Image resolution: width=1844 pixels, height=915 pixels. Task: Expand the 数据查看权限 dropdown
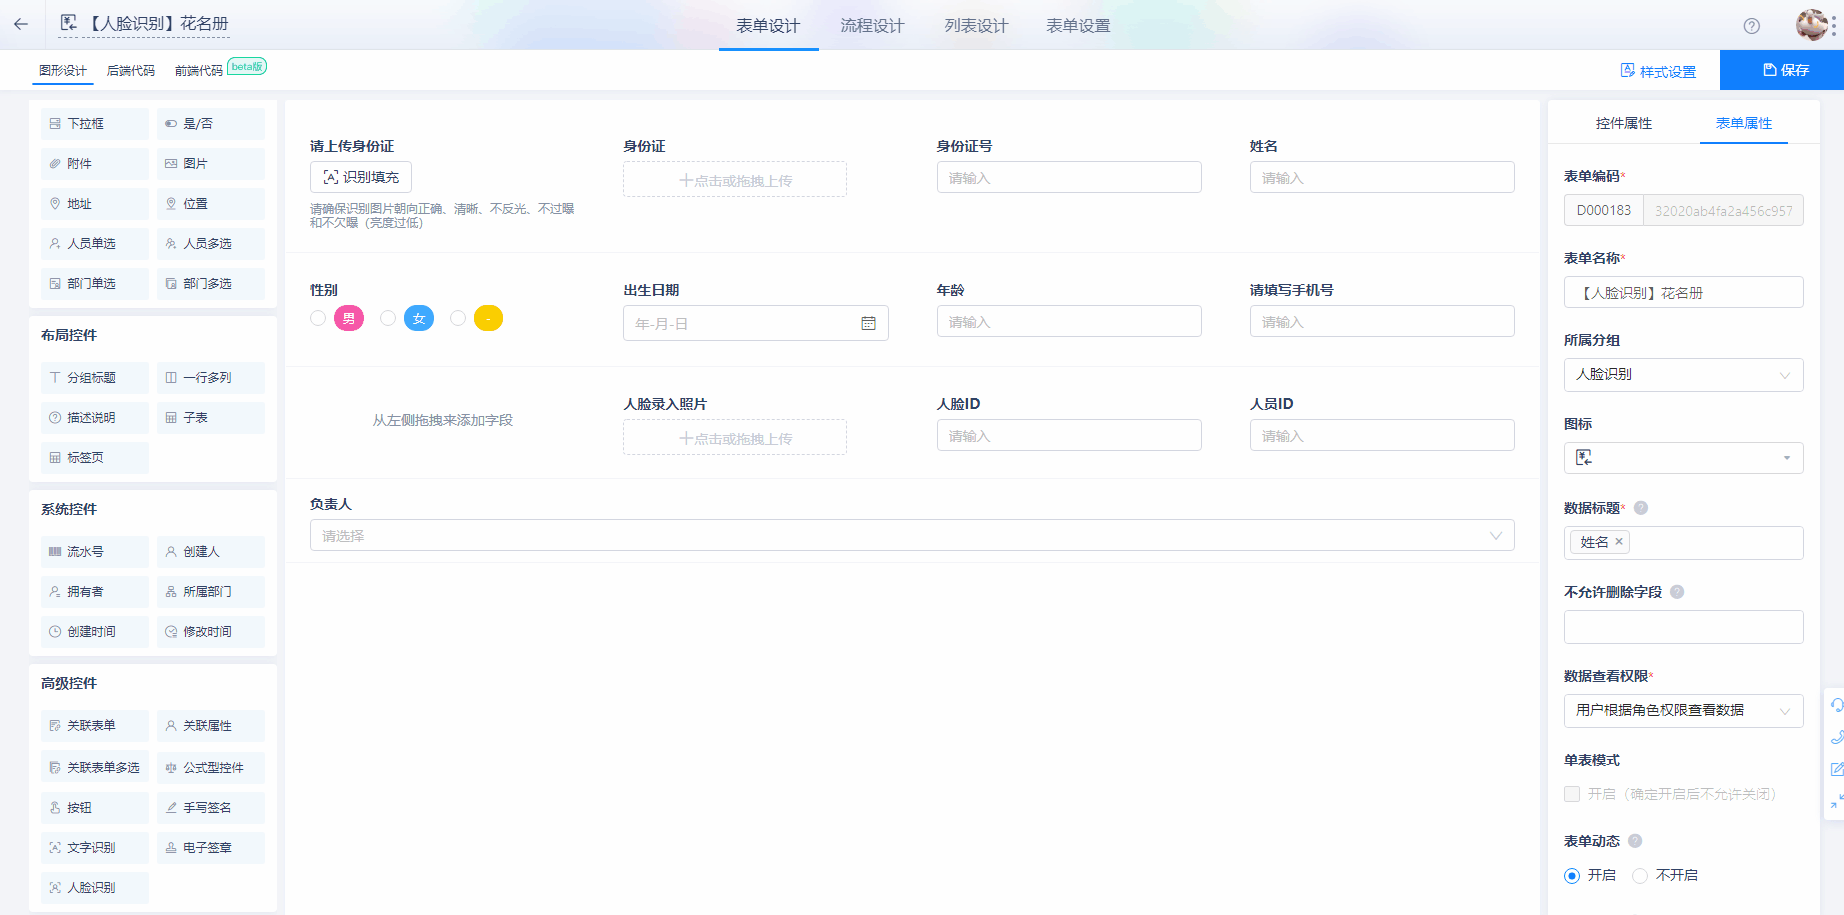click(1684, 711)
